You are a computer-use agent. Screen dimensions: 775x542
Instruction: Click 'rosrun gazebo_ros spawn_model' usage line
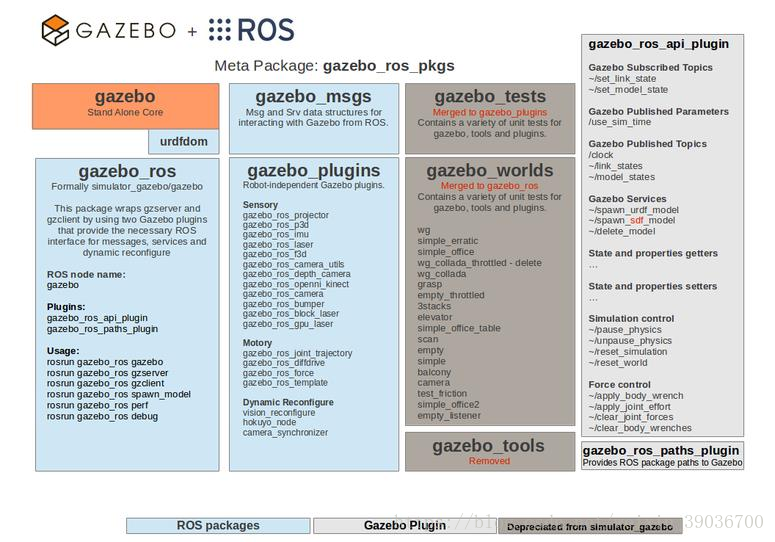pos(119,394)
